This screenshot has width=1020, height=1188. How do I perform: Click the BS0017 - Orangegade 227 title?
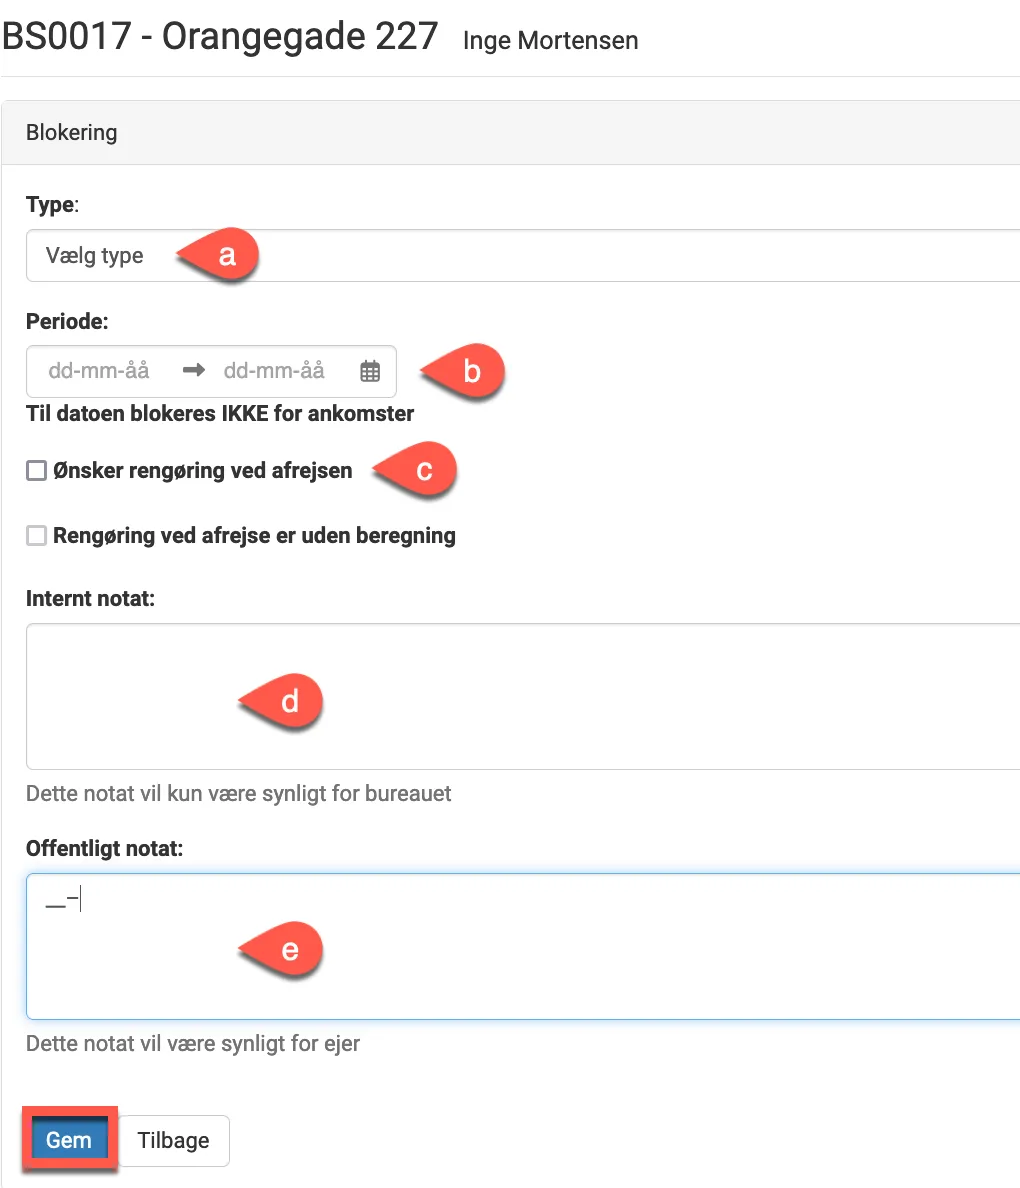pyautogui.click(x=220, y=37)
